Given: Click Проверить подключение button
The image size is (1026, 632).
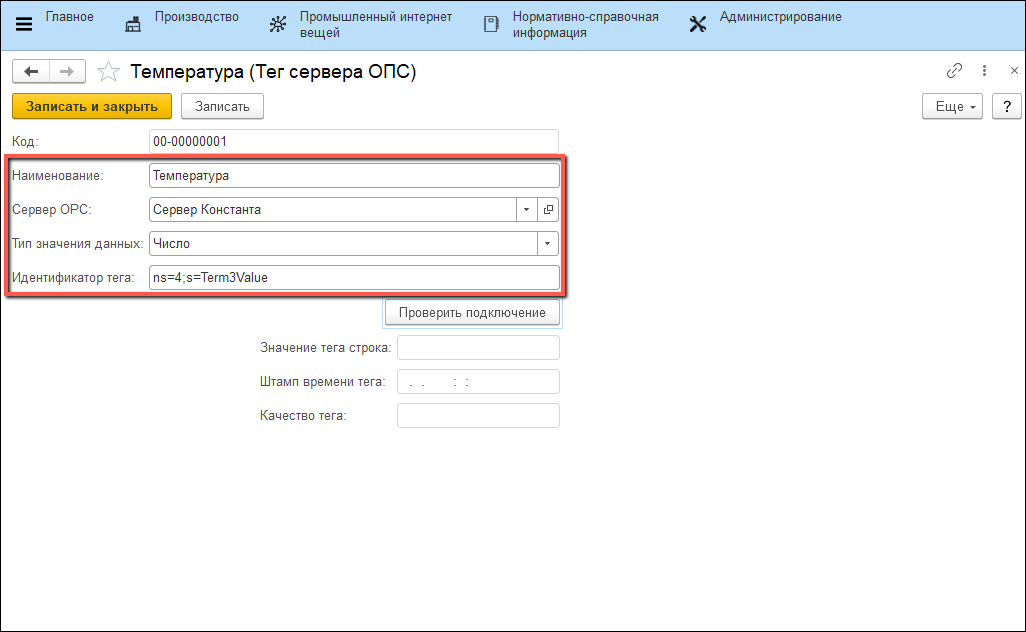Looking at the screenshot, I should [x=472, y=313].
